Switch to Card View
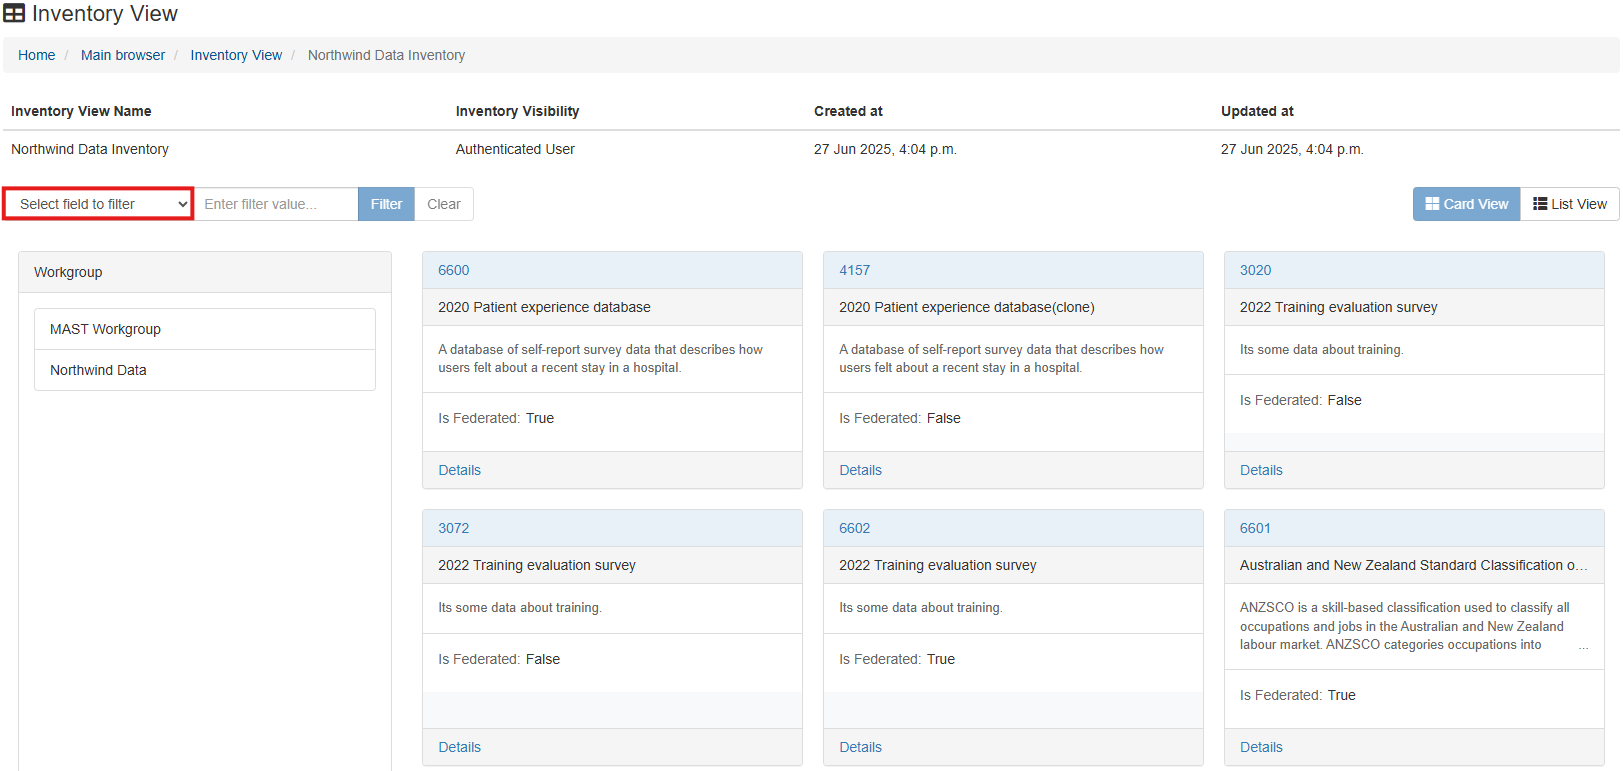1623x771 pixels. 1466,204
